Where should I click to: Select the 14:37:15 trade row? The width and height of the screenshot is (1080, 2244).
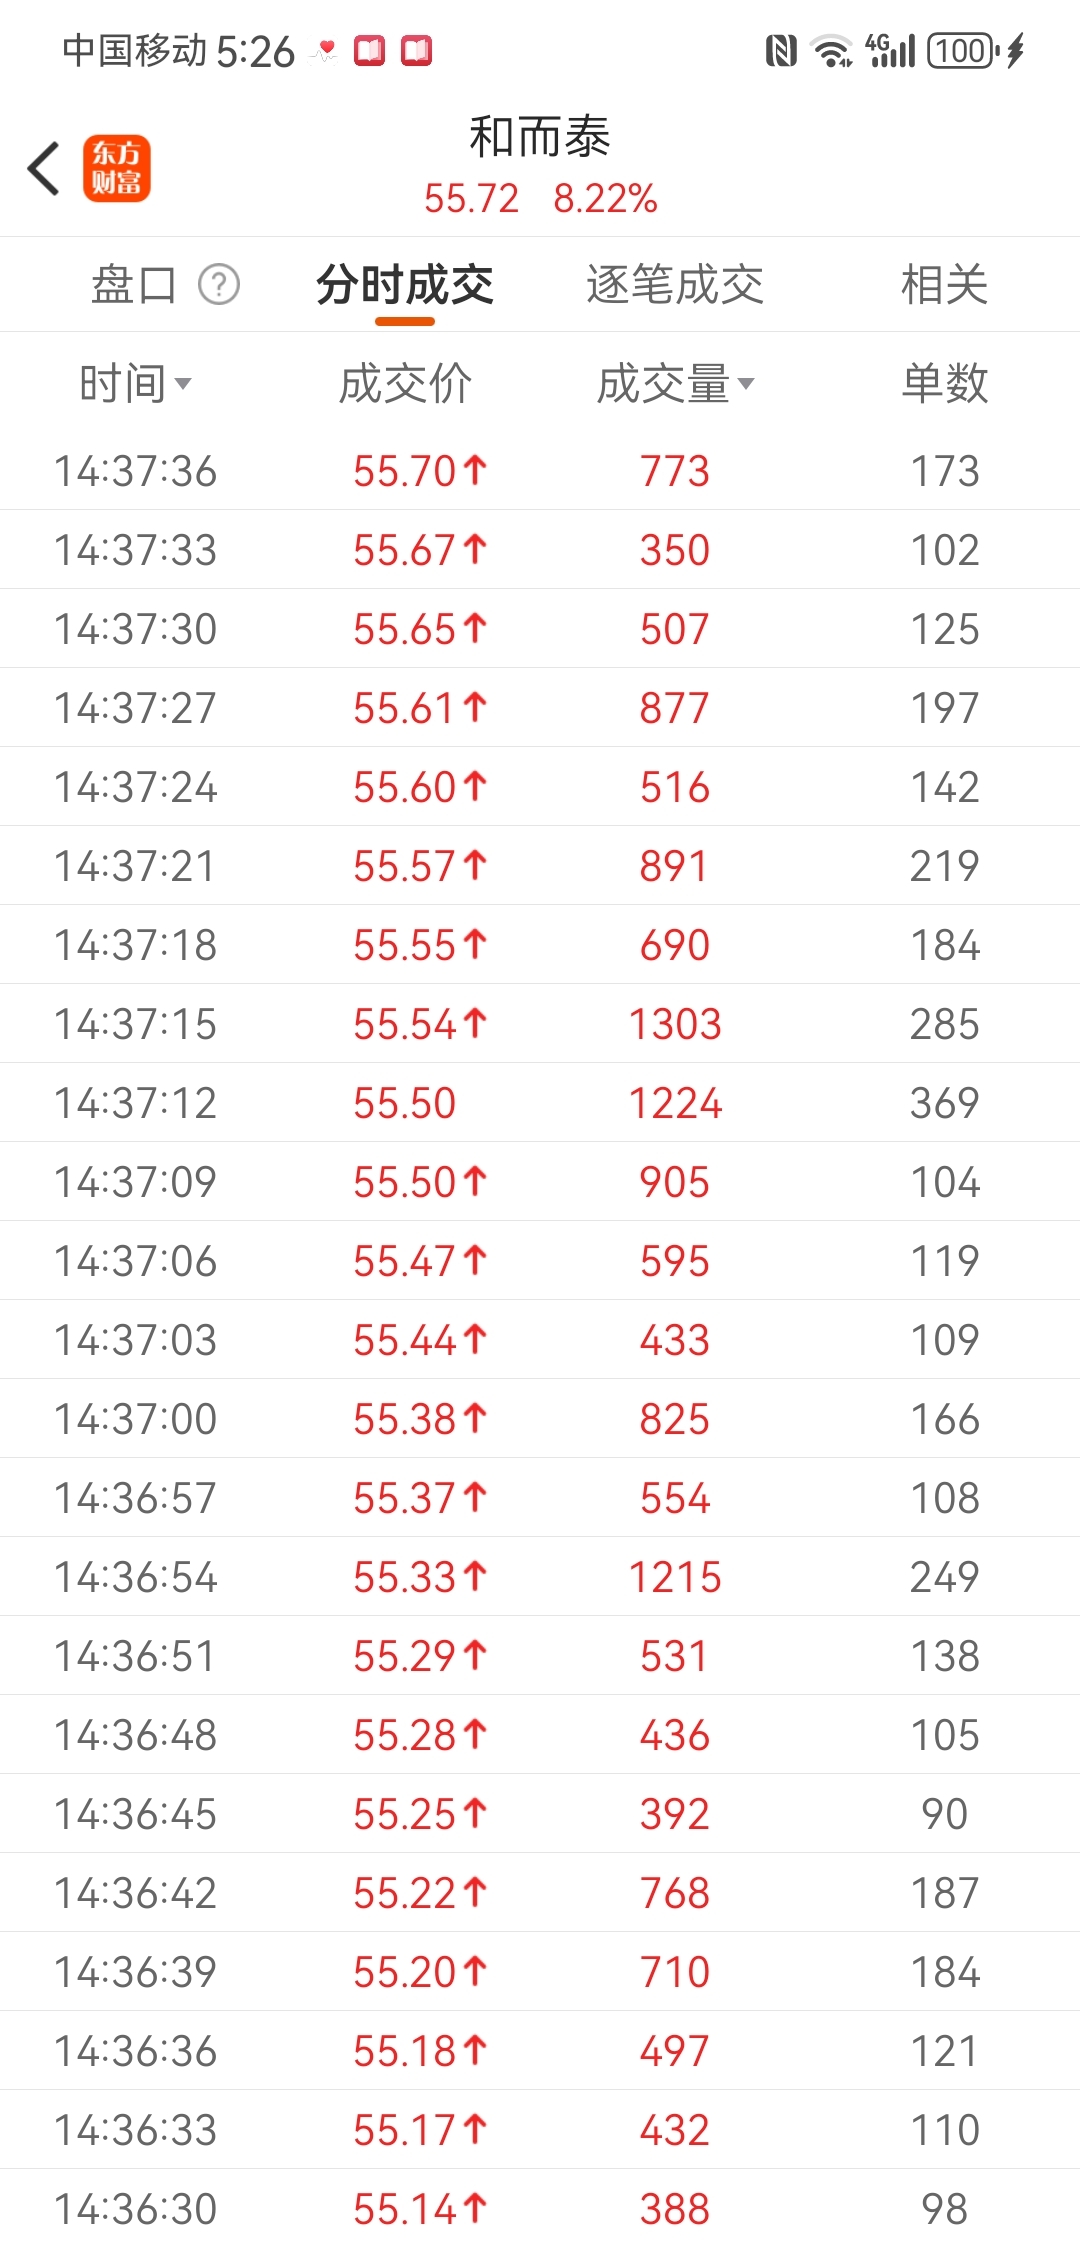coord(540,1024)
